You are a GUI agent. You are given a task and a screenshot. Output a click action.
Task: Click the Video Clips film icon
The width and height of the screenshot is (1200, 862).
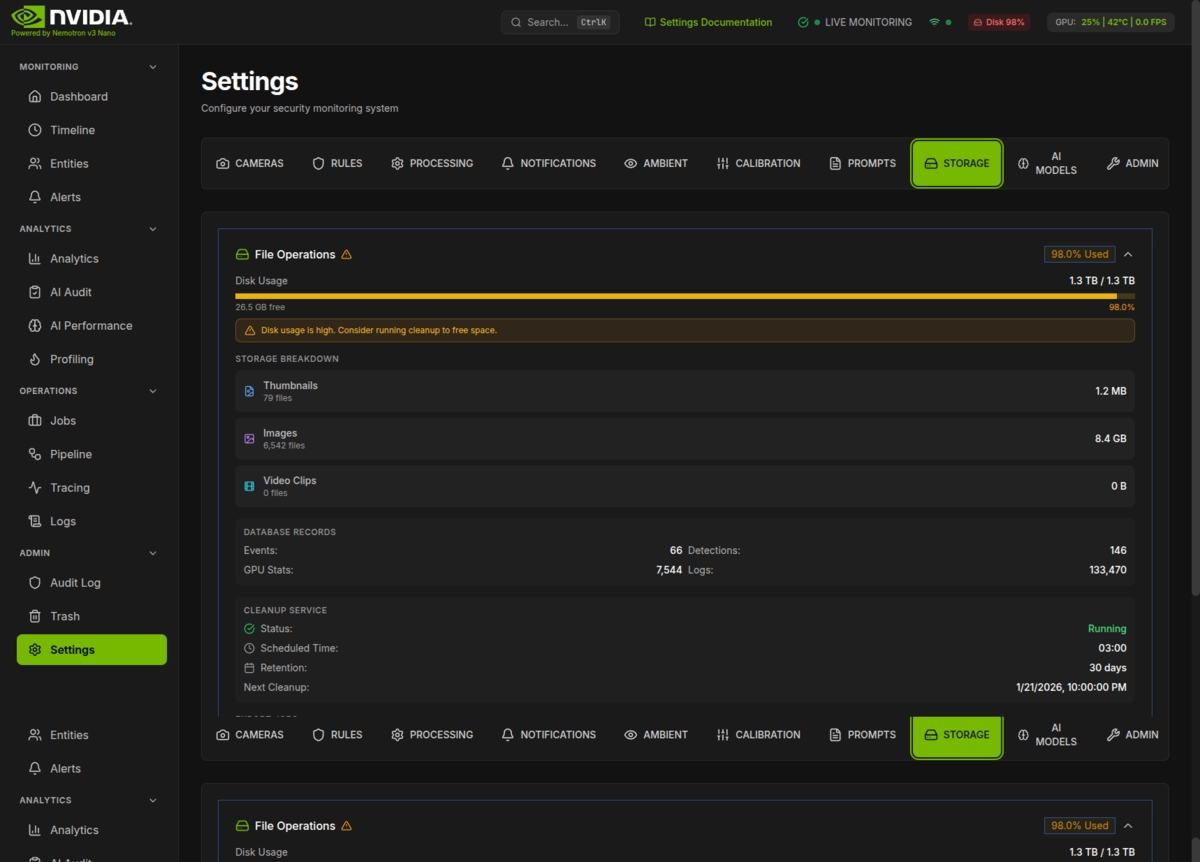[x=249, y=486]
